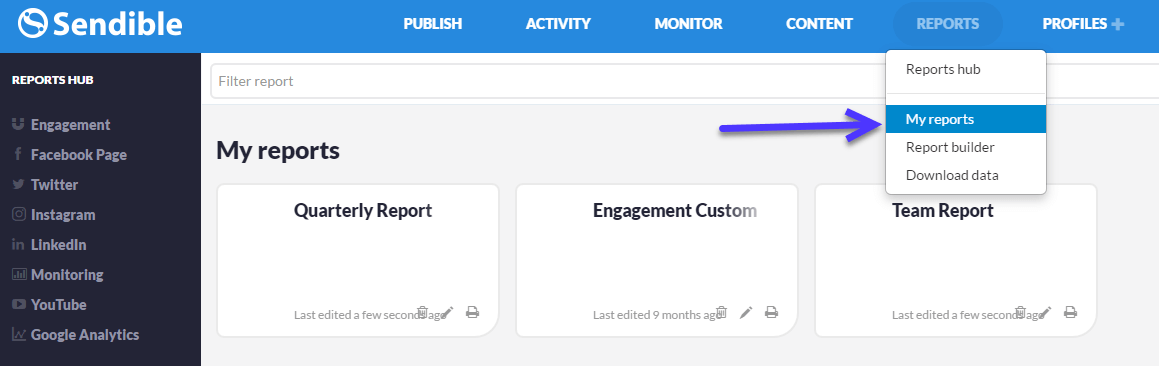Open the Quarterly Report card title
The width and height of the screenshot is (1159, 366).
pyautogui.click(x=363, y=211)
